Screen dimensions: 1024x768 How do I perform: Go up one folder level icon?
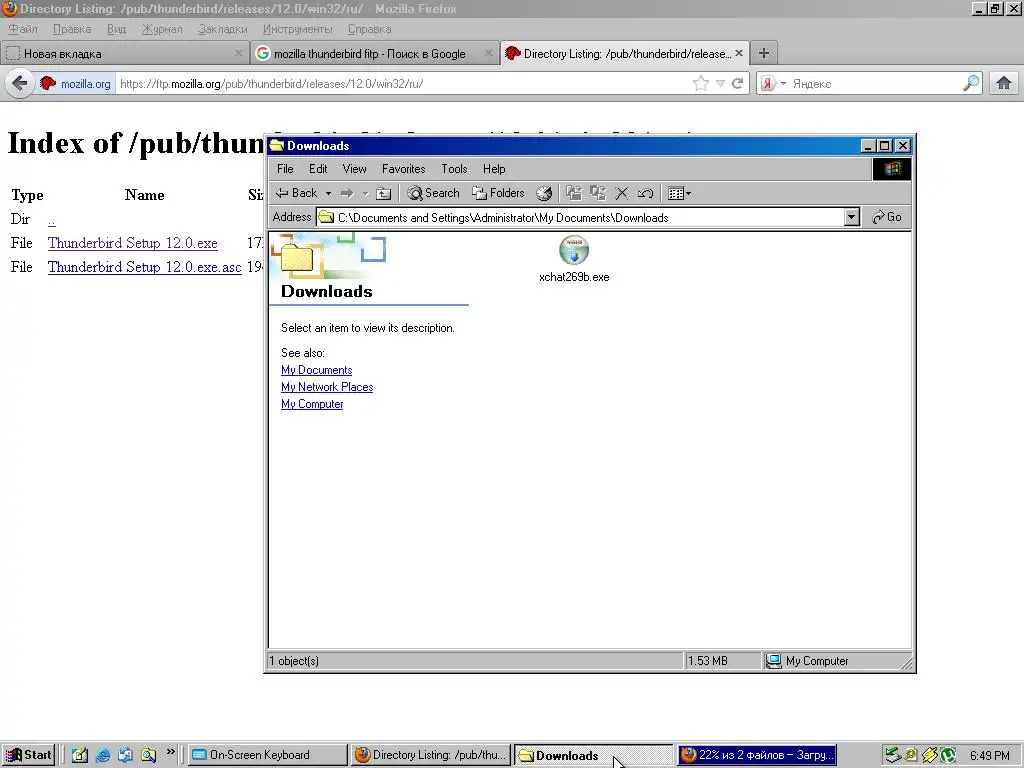[384, 193]
